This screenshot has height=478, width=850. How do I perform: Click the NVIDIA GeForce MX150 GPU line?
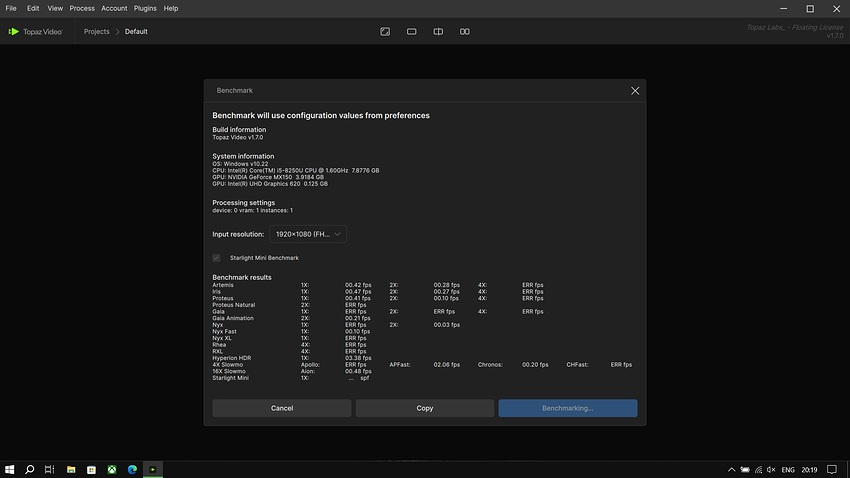[x=268, y=177]
